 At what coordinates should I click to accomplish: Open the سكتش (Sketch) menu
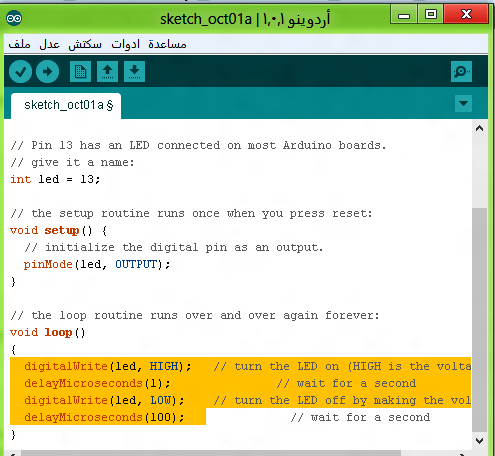85,44
